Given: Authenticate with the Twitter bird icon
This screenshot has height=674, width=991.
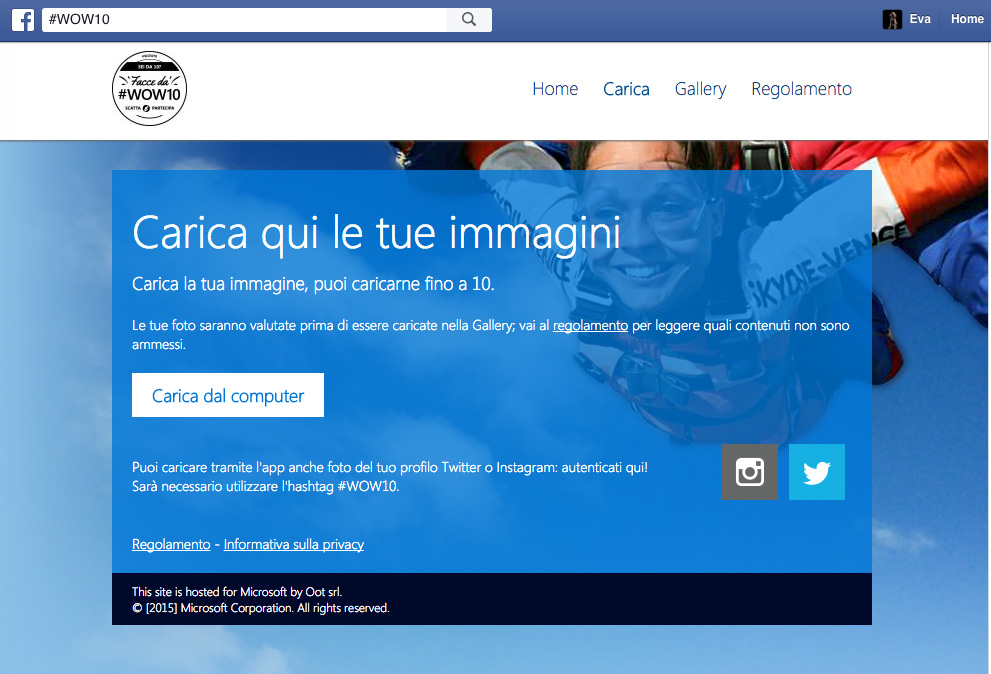Looking at the screenshot, I should coord(816,472).
